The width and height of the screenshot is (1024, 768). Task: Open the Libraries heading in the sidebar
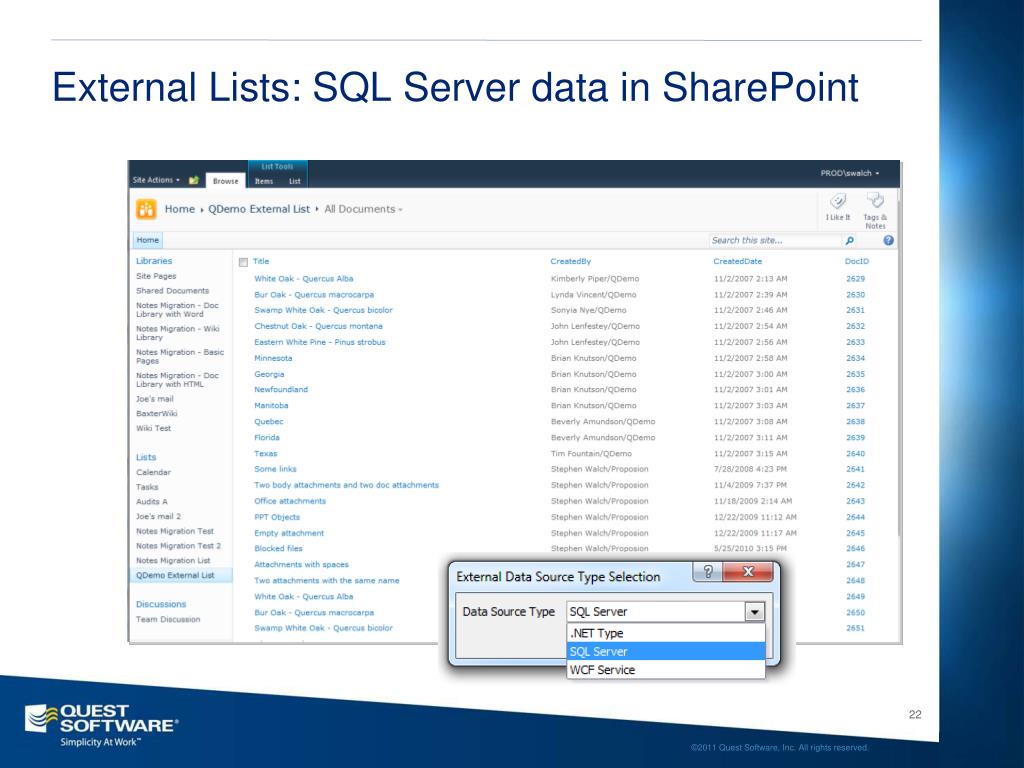[154, 261]
